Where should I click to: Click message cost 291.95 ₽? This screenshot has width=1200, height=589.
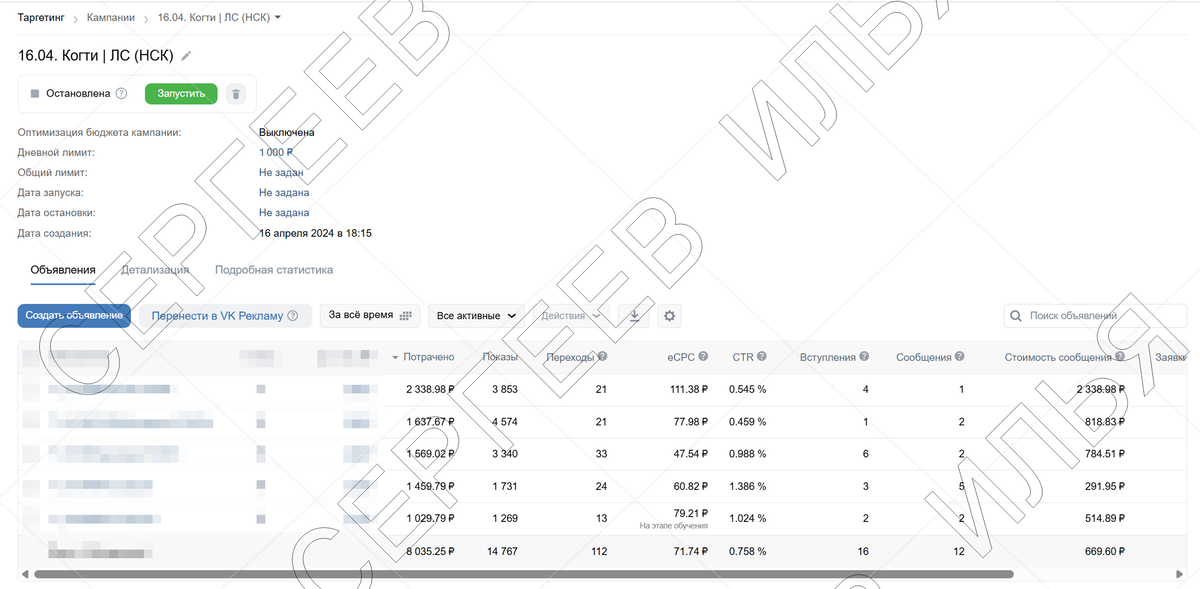click(x=1105, y=486)
